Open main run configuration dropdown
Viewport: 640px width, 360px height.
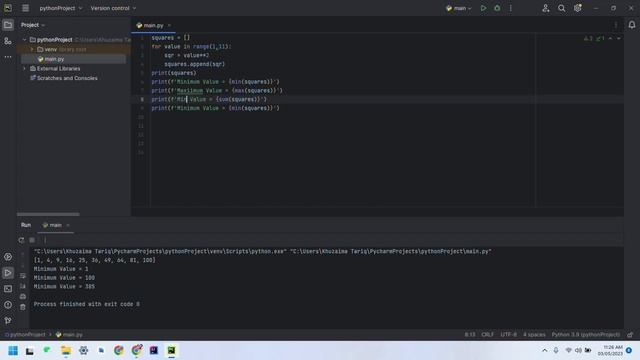point(459,8)
